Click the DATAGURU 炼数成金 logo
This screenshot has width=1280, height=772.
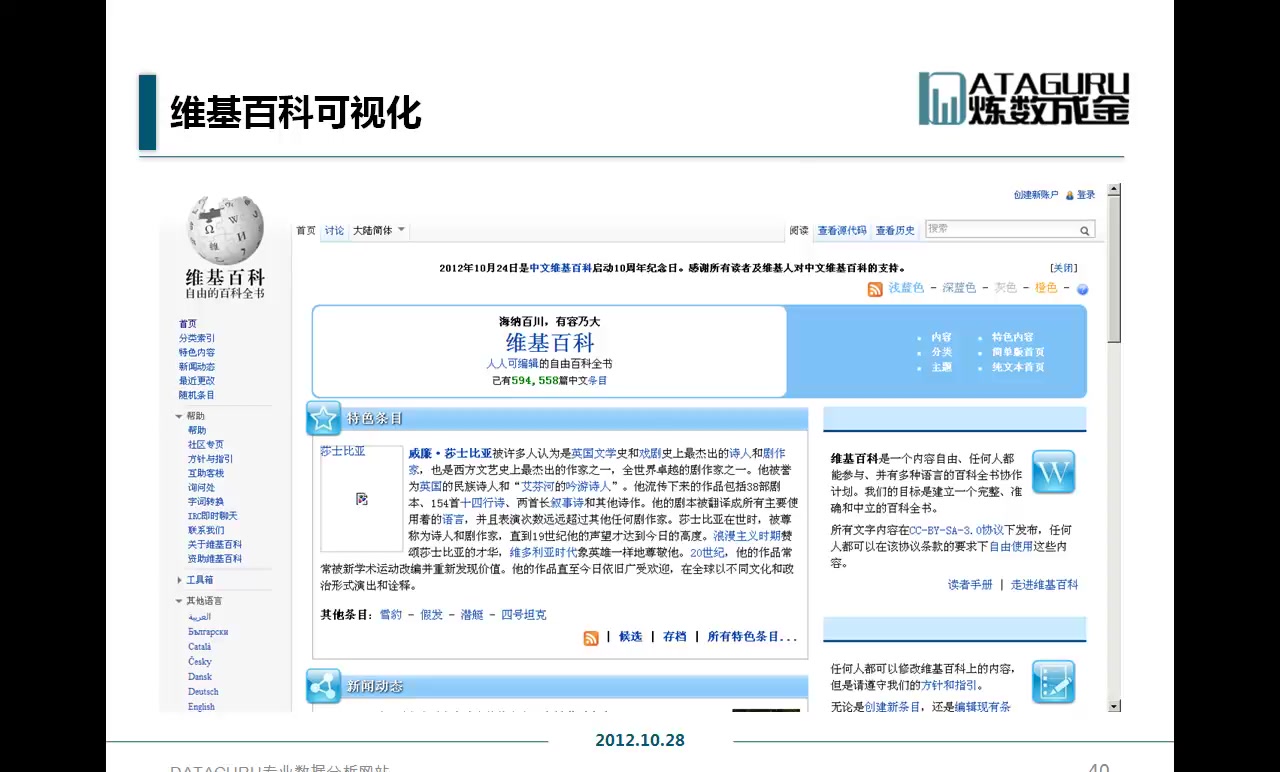tap(1024, 98)
